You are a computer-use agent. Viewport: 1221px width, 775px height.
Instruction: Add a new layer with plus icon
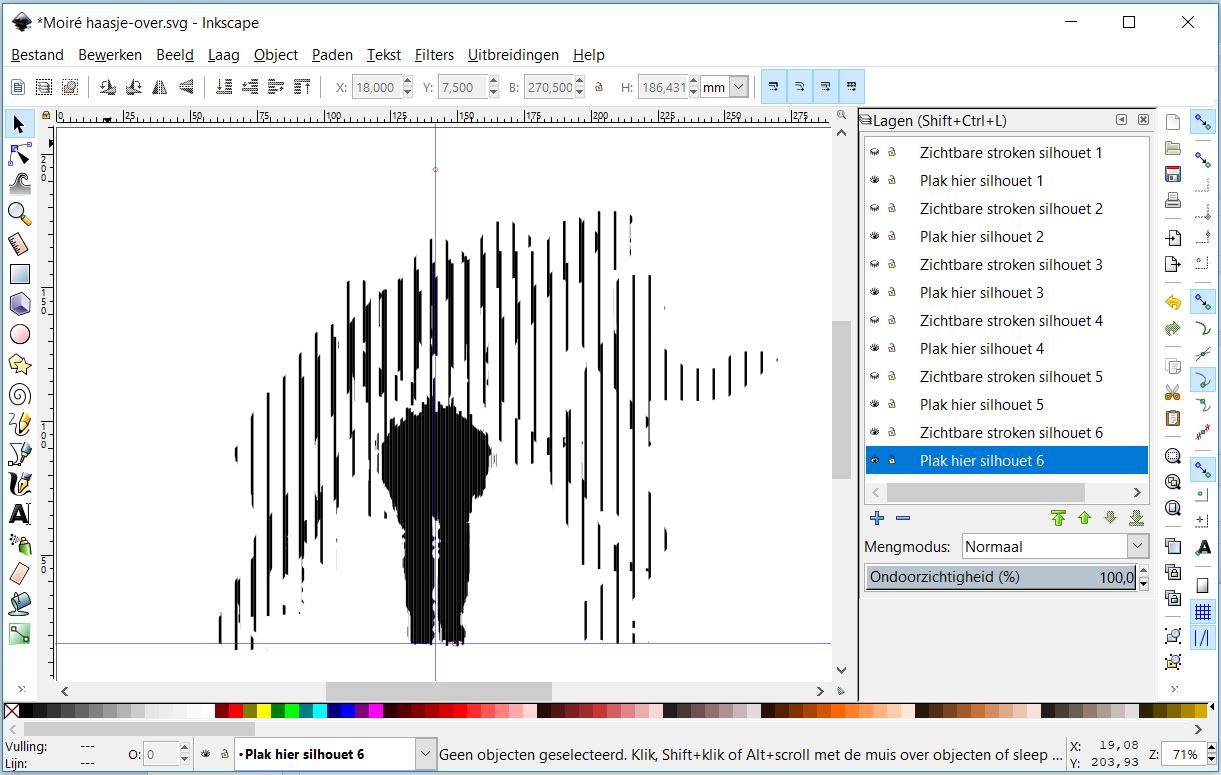pyautogui.click(x=877, y=518)
